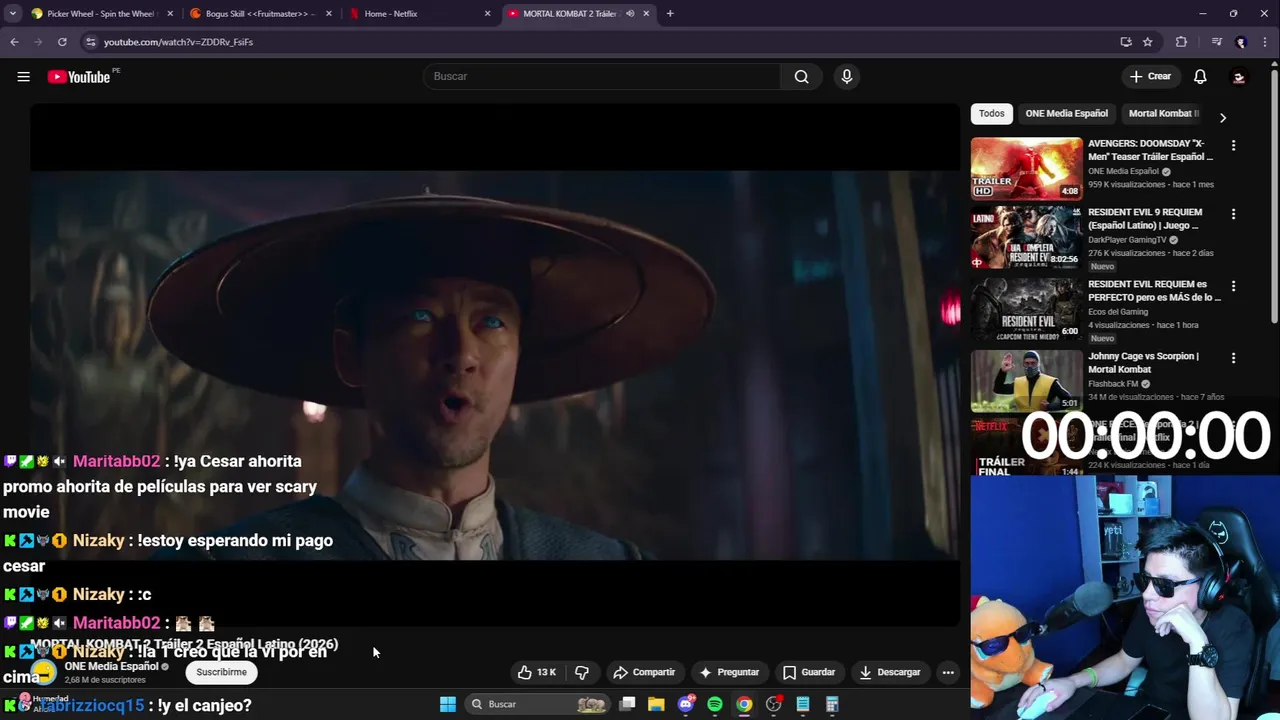
Task: Click the magnifier search button
Action: point(801,77)
